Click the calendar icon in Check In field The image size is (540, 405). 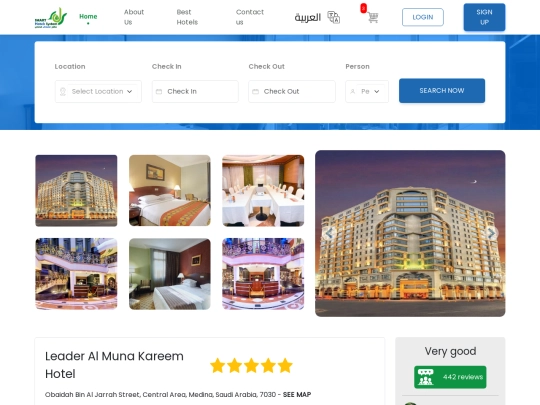159,92
